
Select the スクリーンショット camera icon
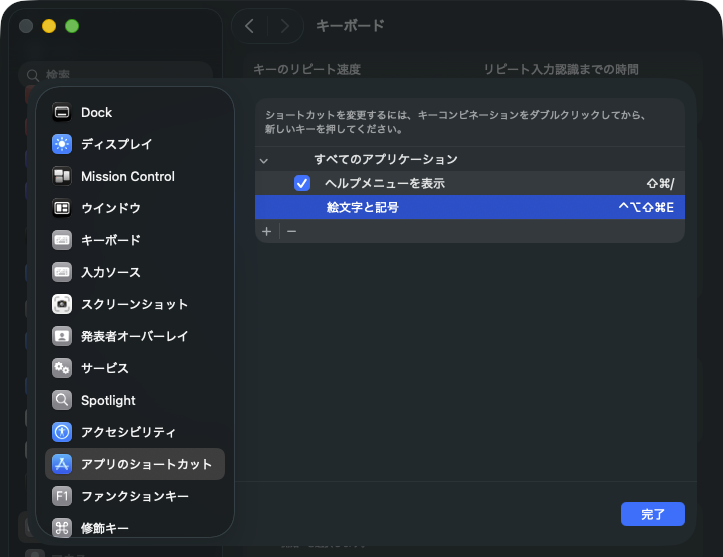click(62, 304)
